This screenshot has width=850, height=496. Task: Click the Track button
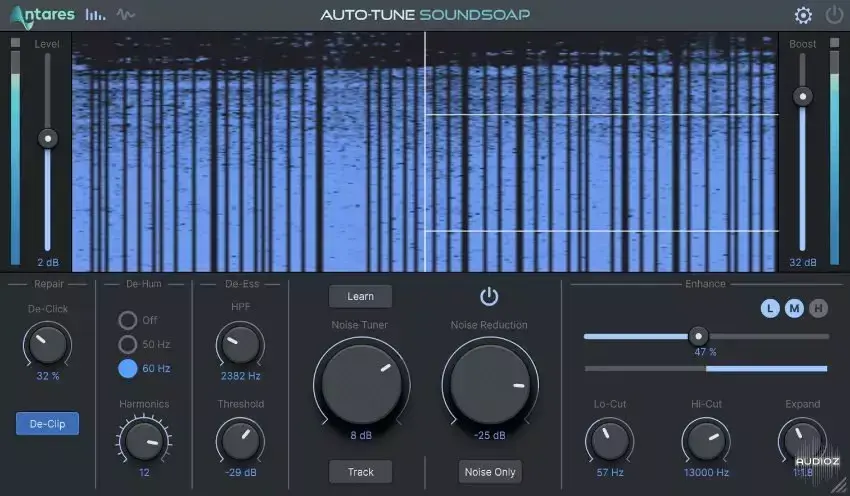(x=360, y=472)
